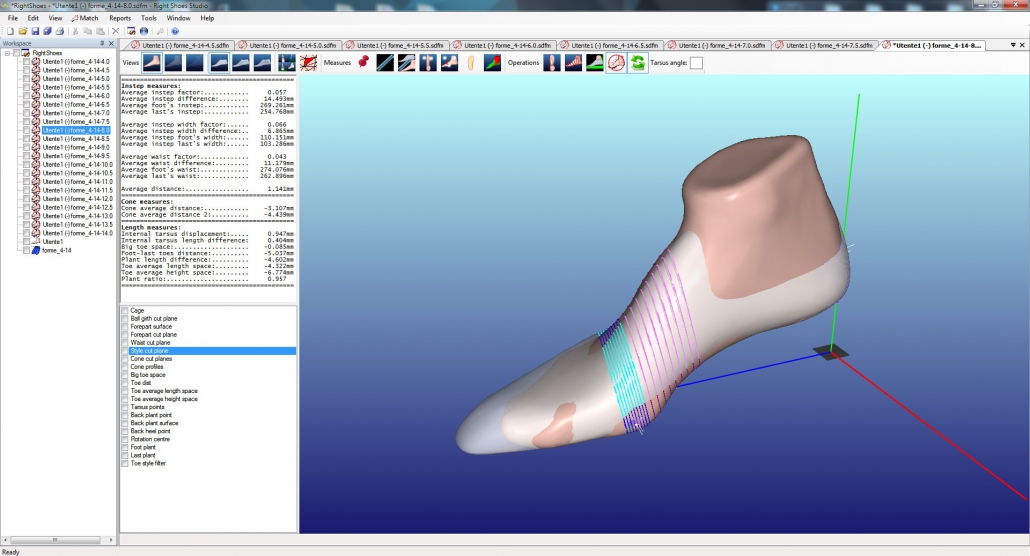Click the dark blue third Views icon
Screen dimensions: 1030x556
(194, 62)
